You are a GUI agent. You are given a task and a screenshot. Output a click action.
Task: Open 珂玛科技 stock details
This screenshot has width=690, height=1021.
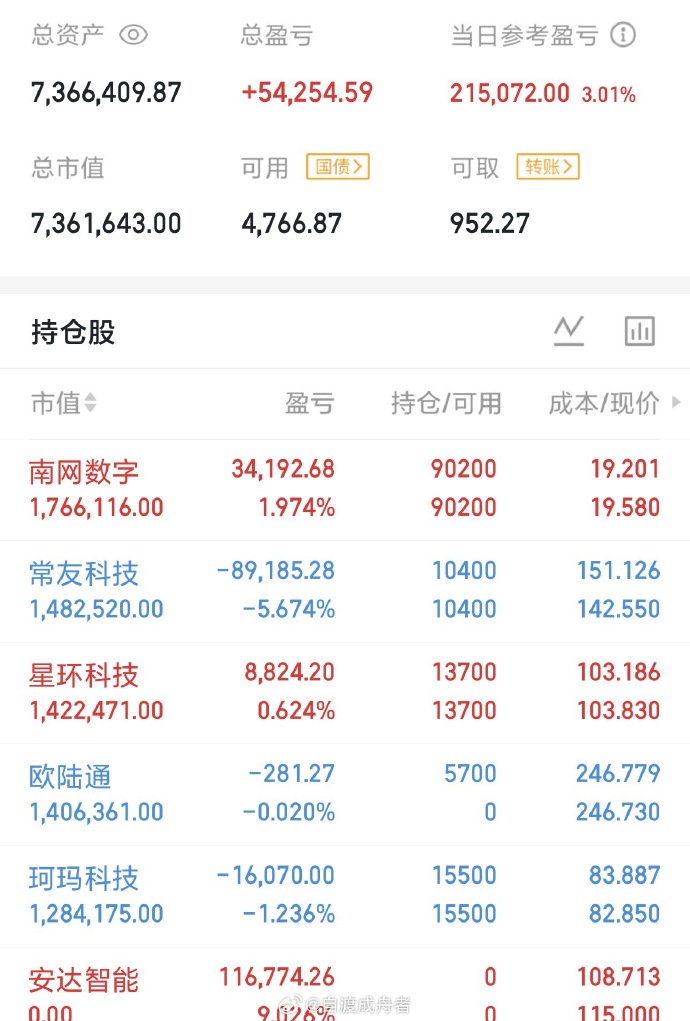pyautogui.click(x=83, y=878)
